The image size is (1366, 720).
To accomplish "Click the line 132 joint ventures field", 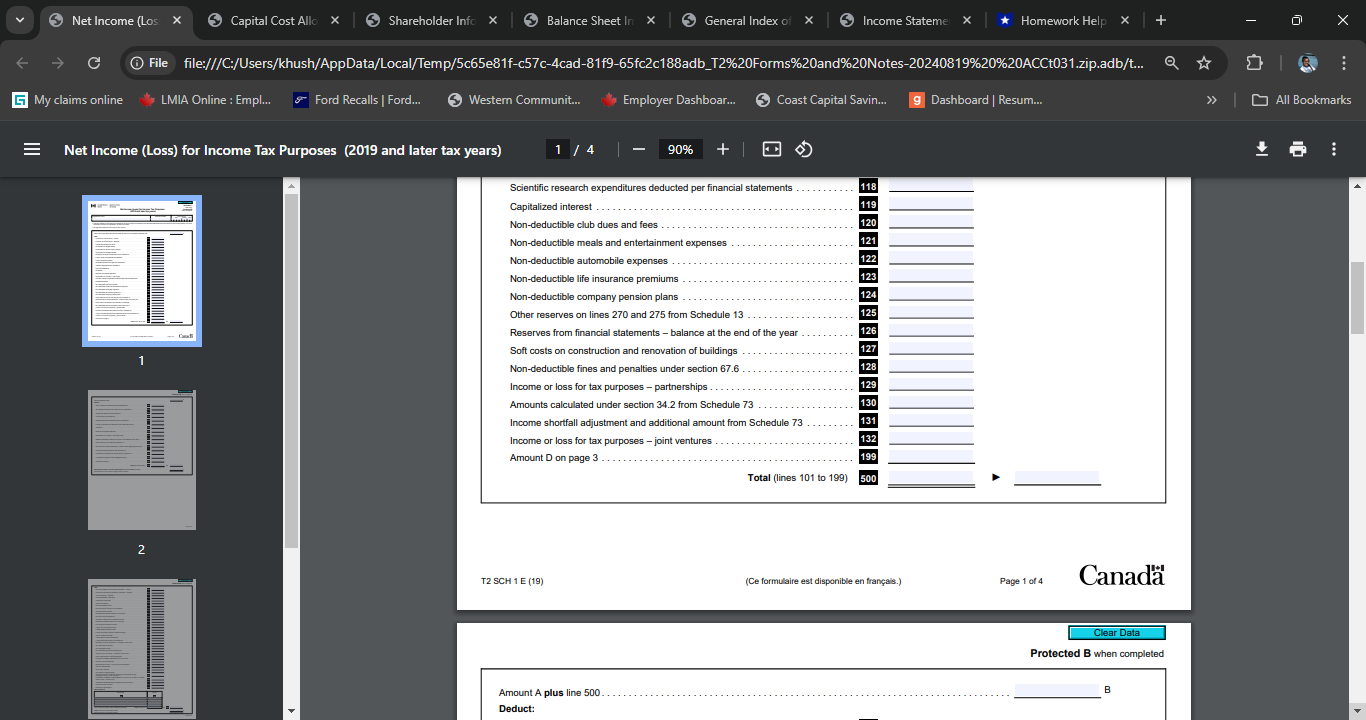I will coord(931,438).
